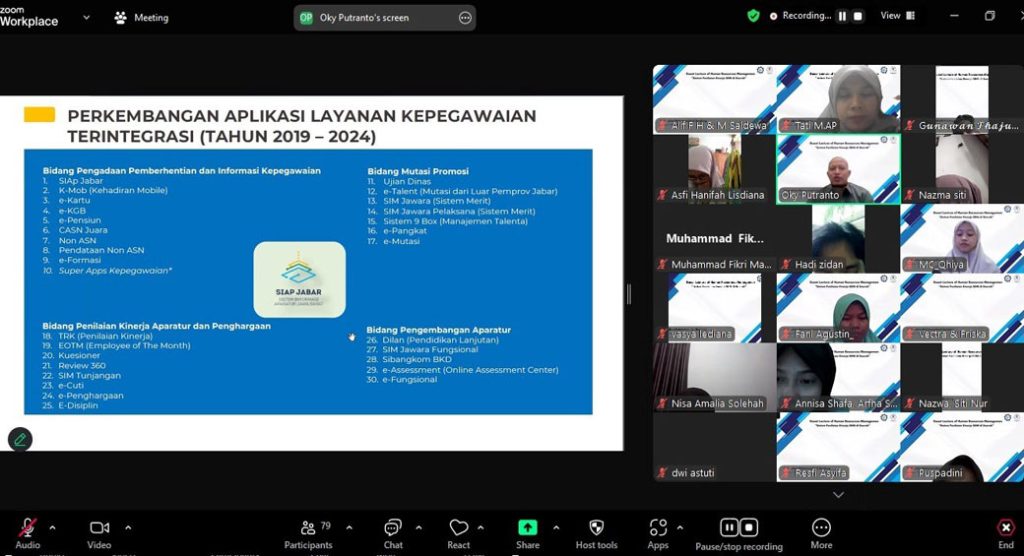Open the View layout menu
The height and width of the screenshot is (556, 1024).
(898, 16)
